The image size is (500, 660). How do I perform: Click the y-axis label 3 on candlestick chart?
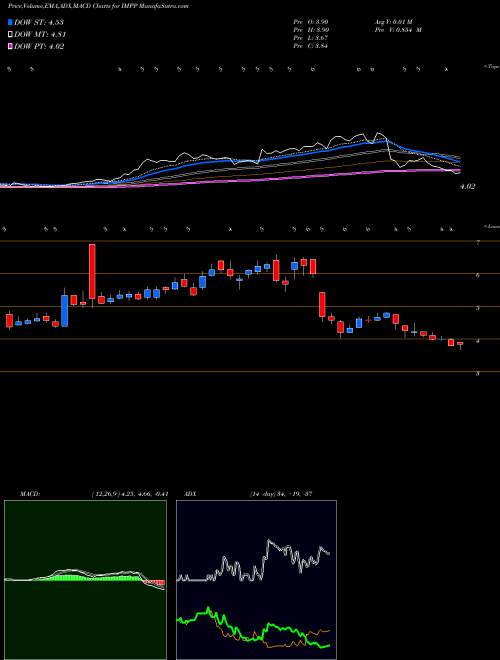coord(477,374)
